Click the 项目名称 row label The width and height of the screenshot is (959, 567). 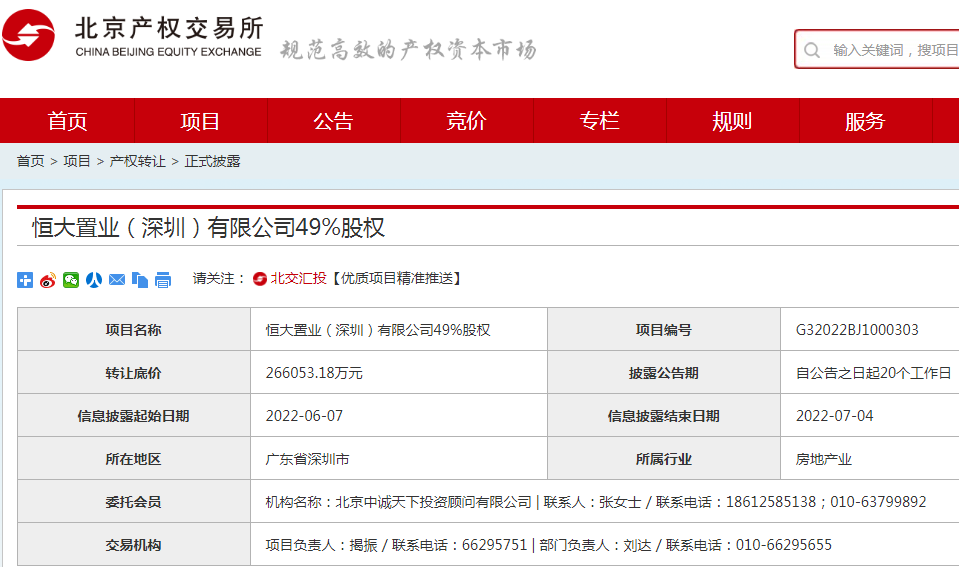[x=133, y=330]
